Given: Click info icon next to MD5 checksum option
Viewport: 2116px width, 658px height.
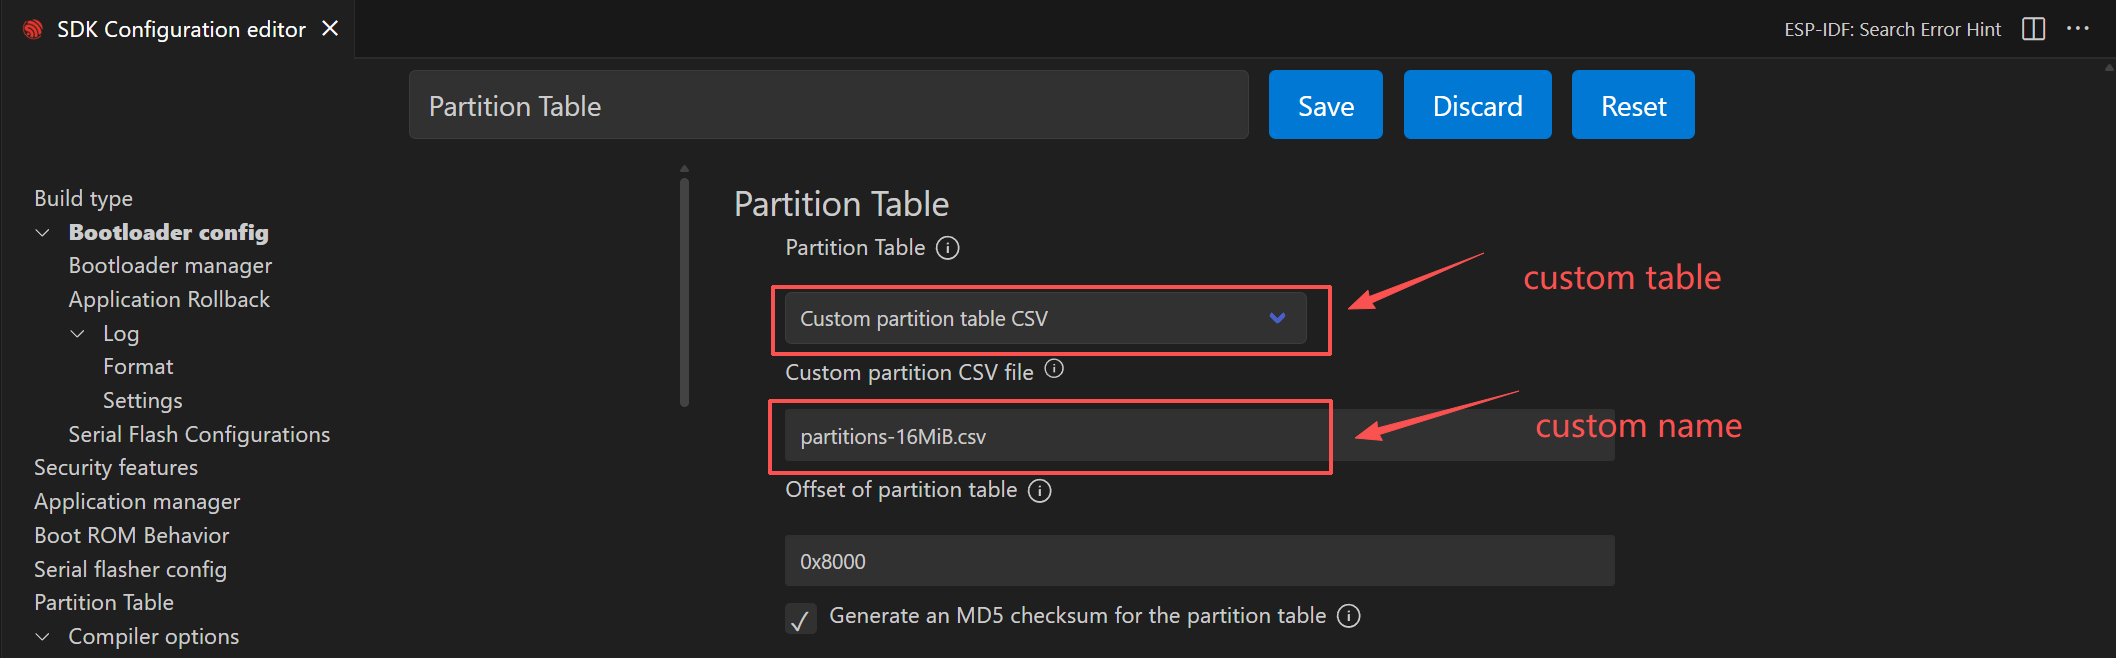Looking at the screenshot, I should point(1349,616).
